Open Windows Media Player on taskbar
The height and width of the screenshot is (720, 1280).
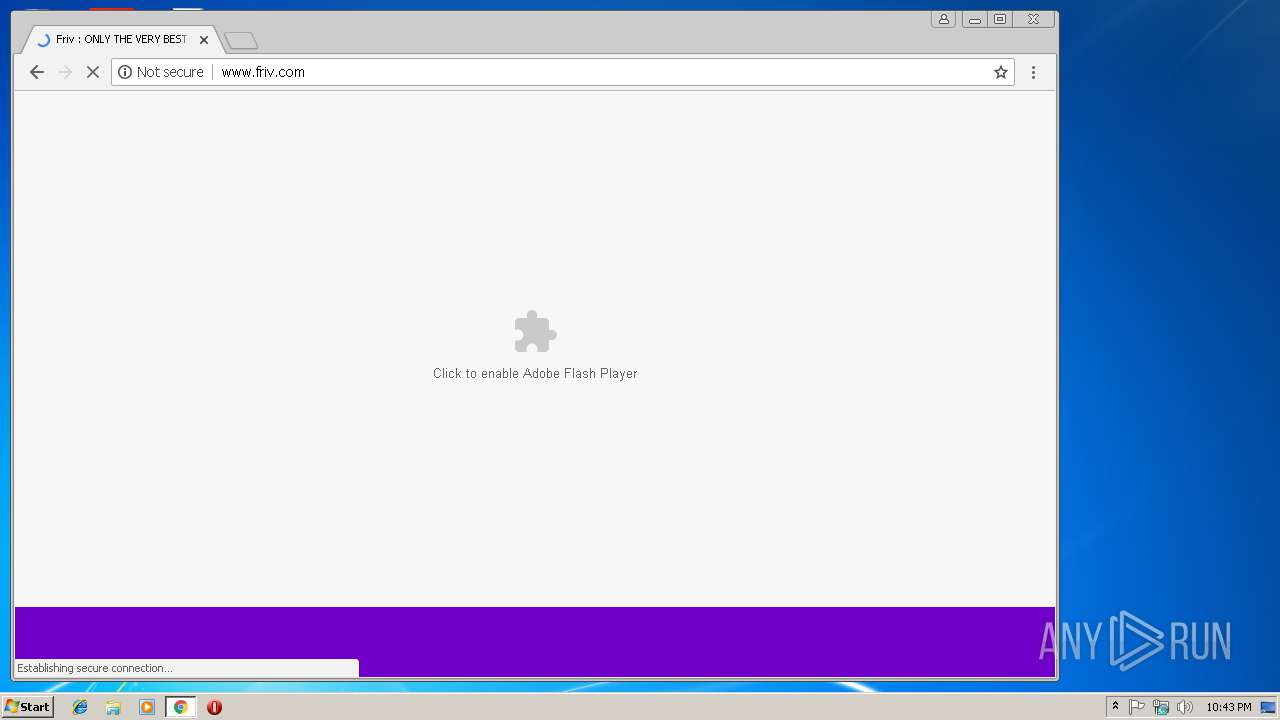point(147,707)
